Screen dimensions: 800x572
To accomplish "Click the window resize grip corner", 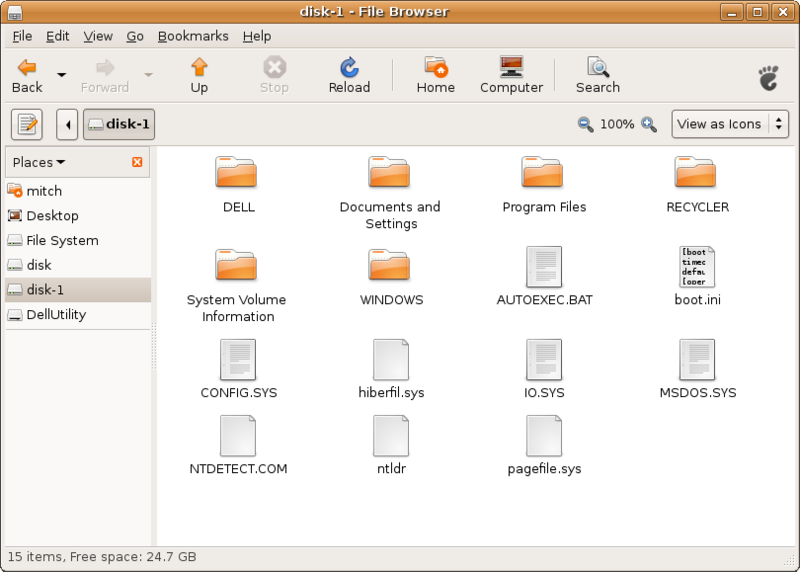I will tap(790, 561).
